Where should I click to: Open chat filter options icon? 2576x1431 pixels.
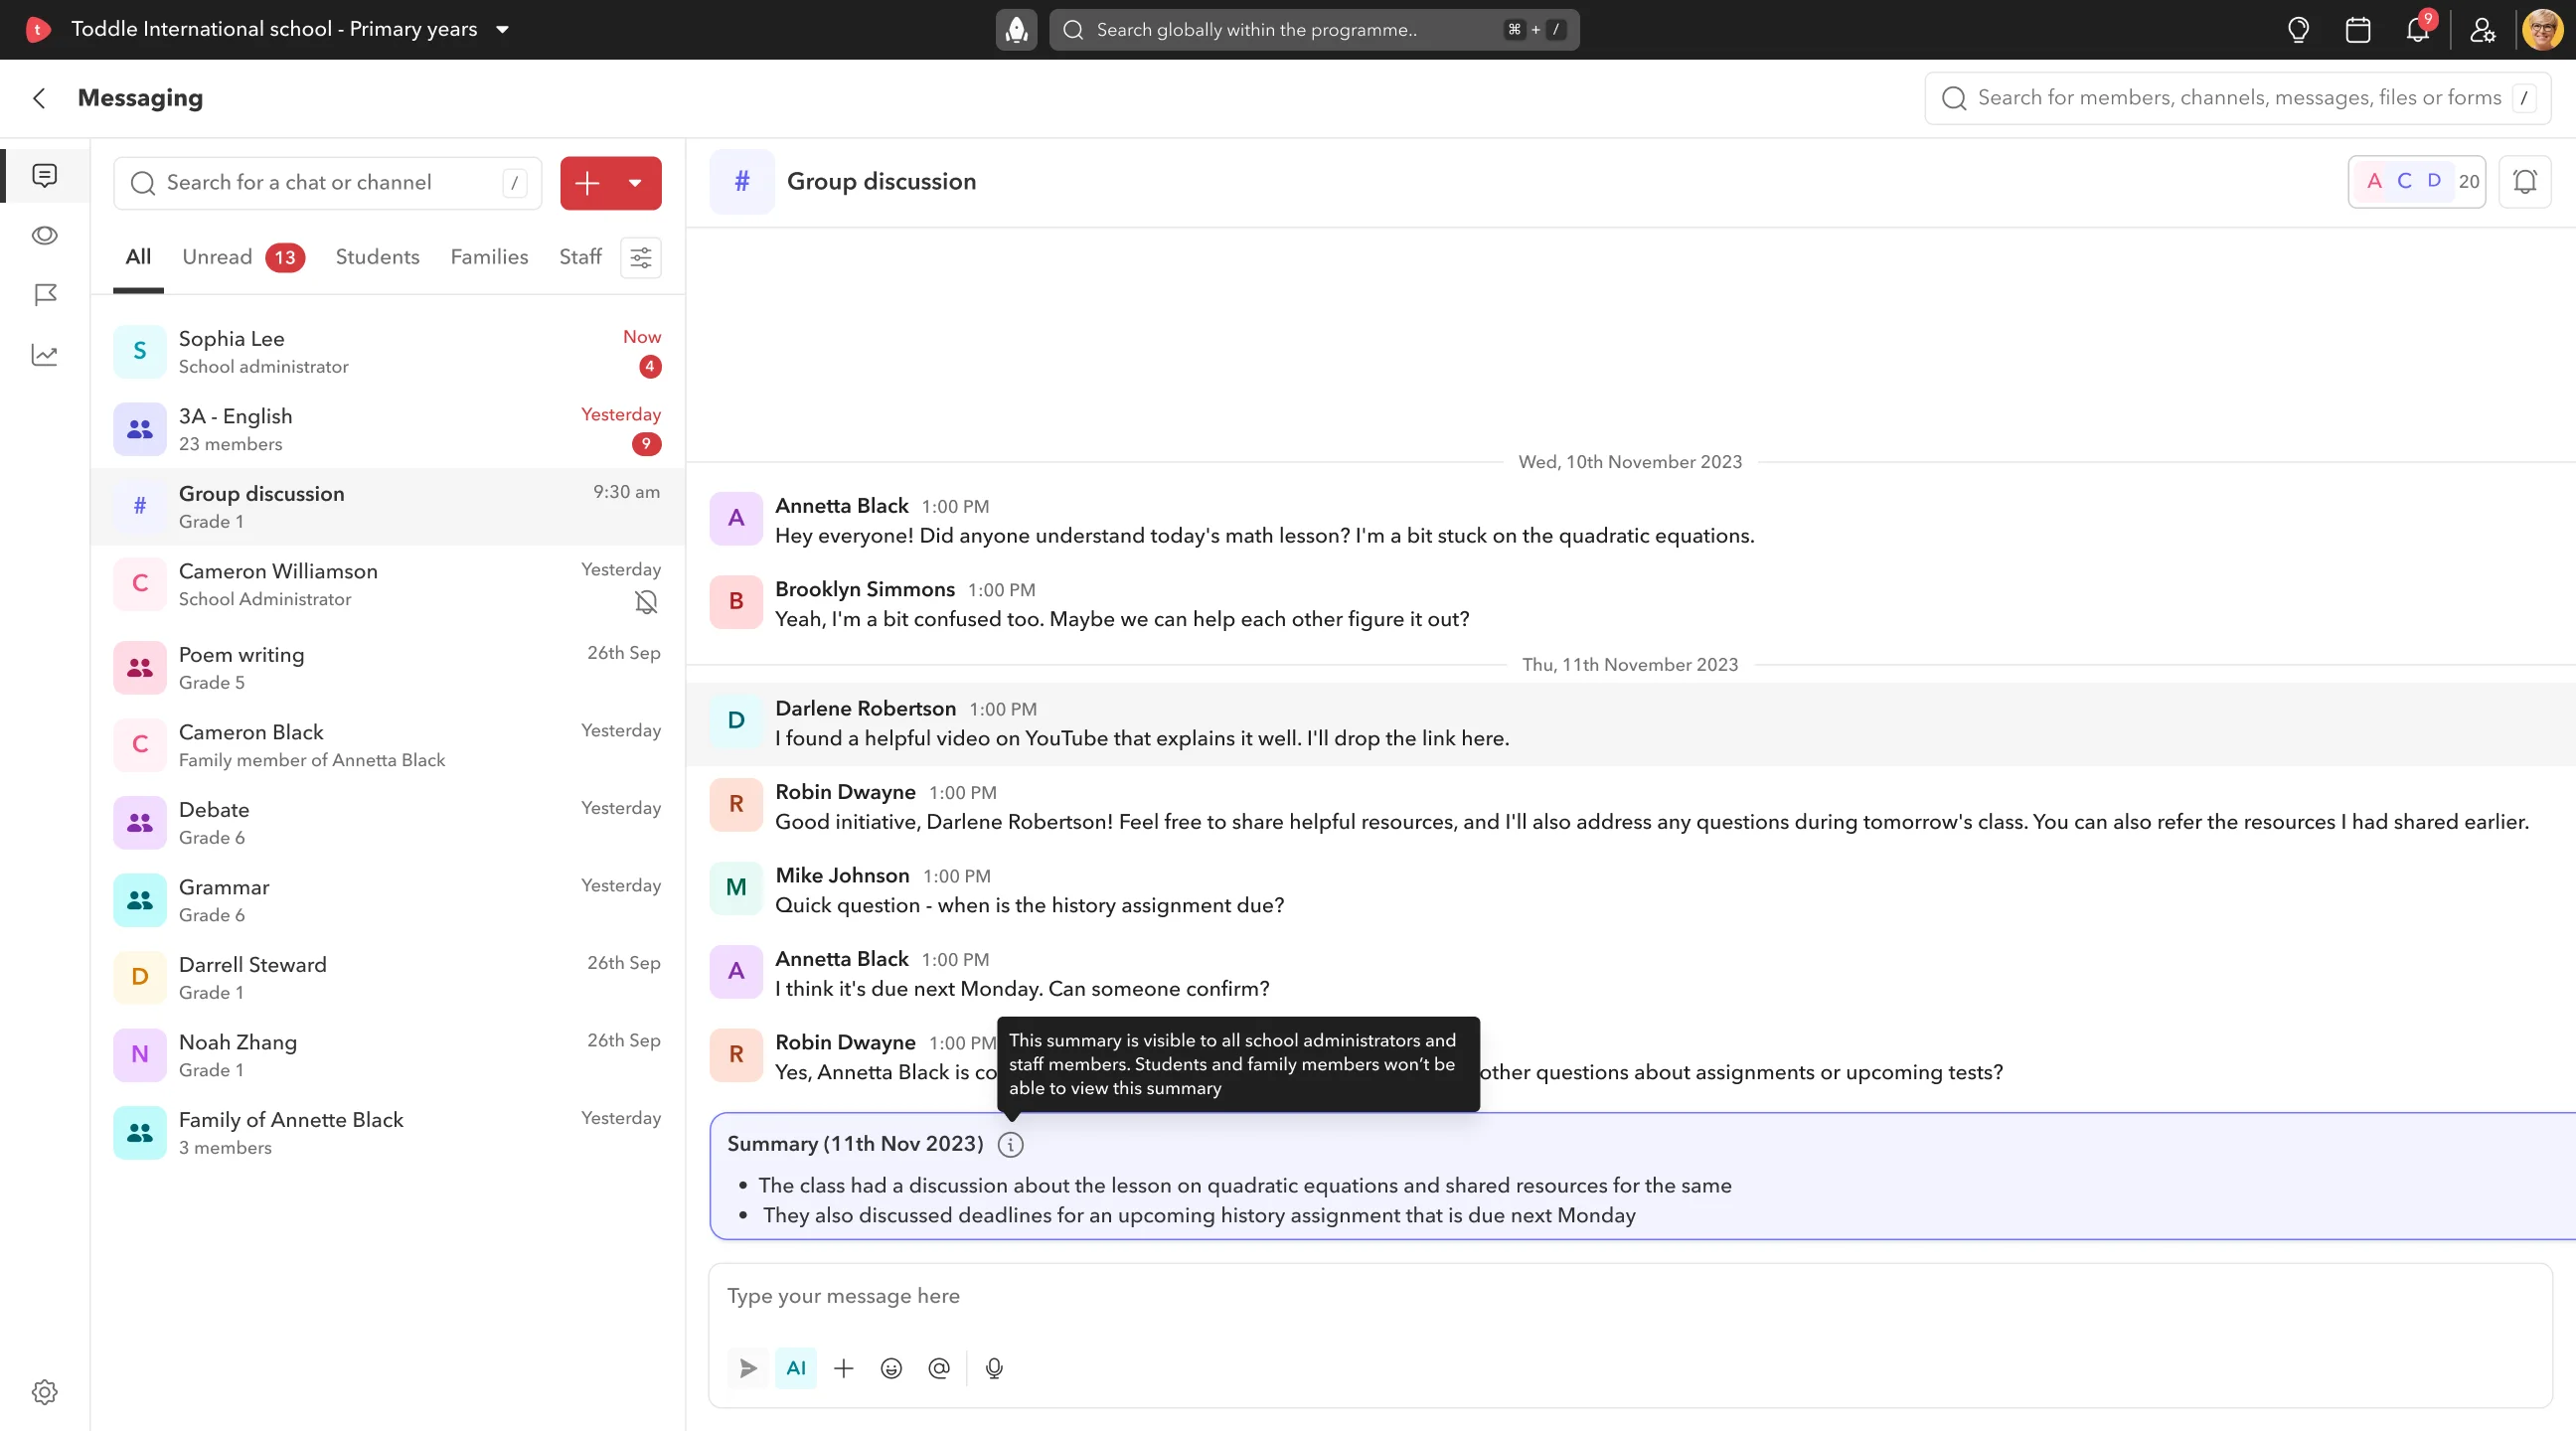pos(641,258)
